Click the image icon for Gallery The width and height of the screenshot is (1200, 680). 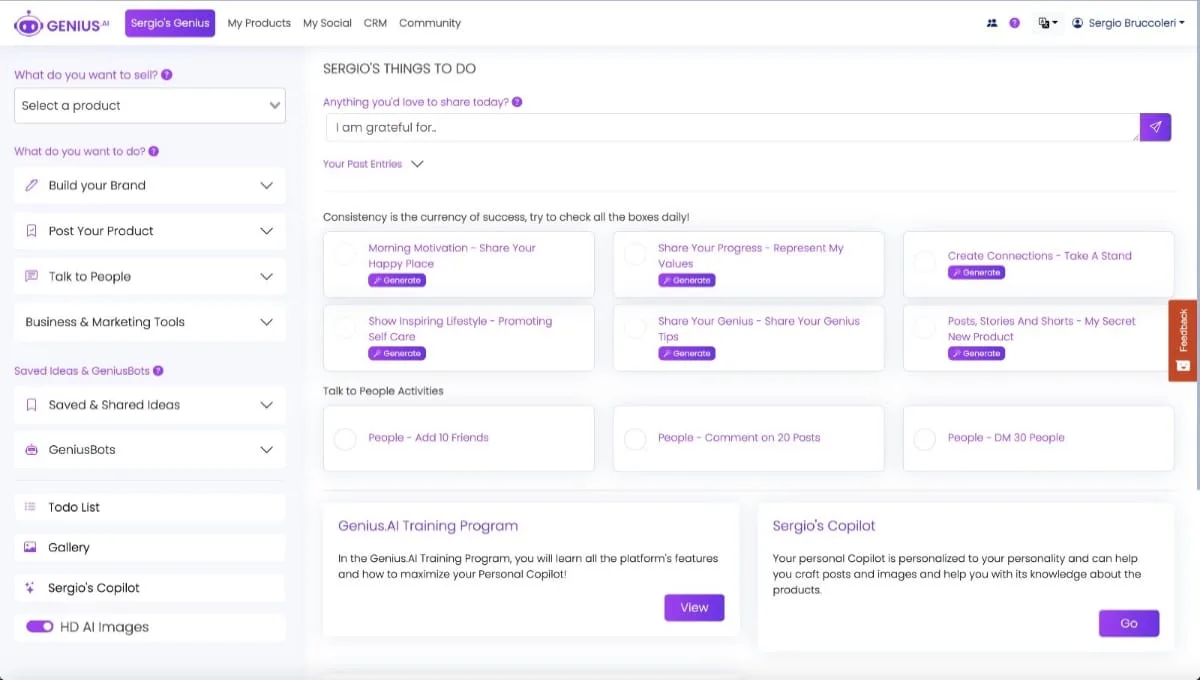(x=30, y=547)
